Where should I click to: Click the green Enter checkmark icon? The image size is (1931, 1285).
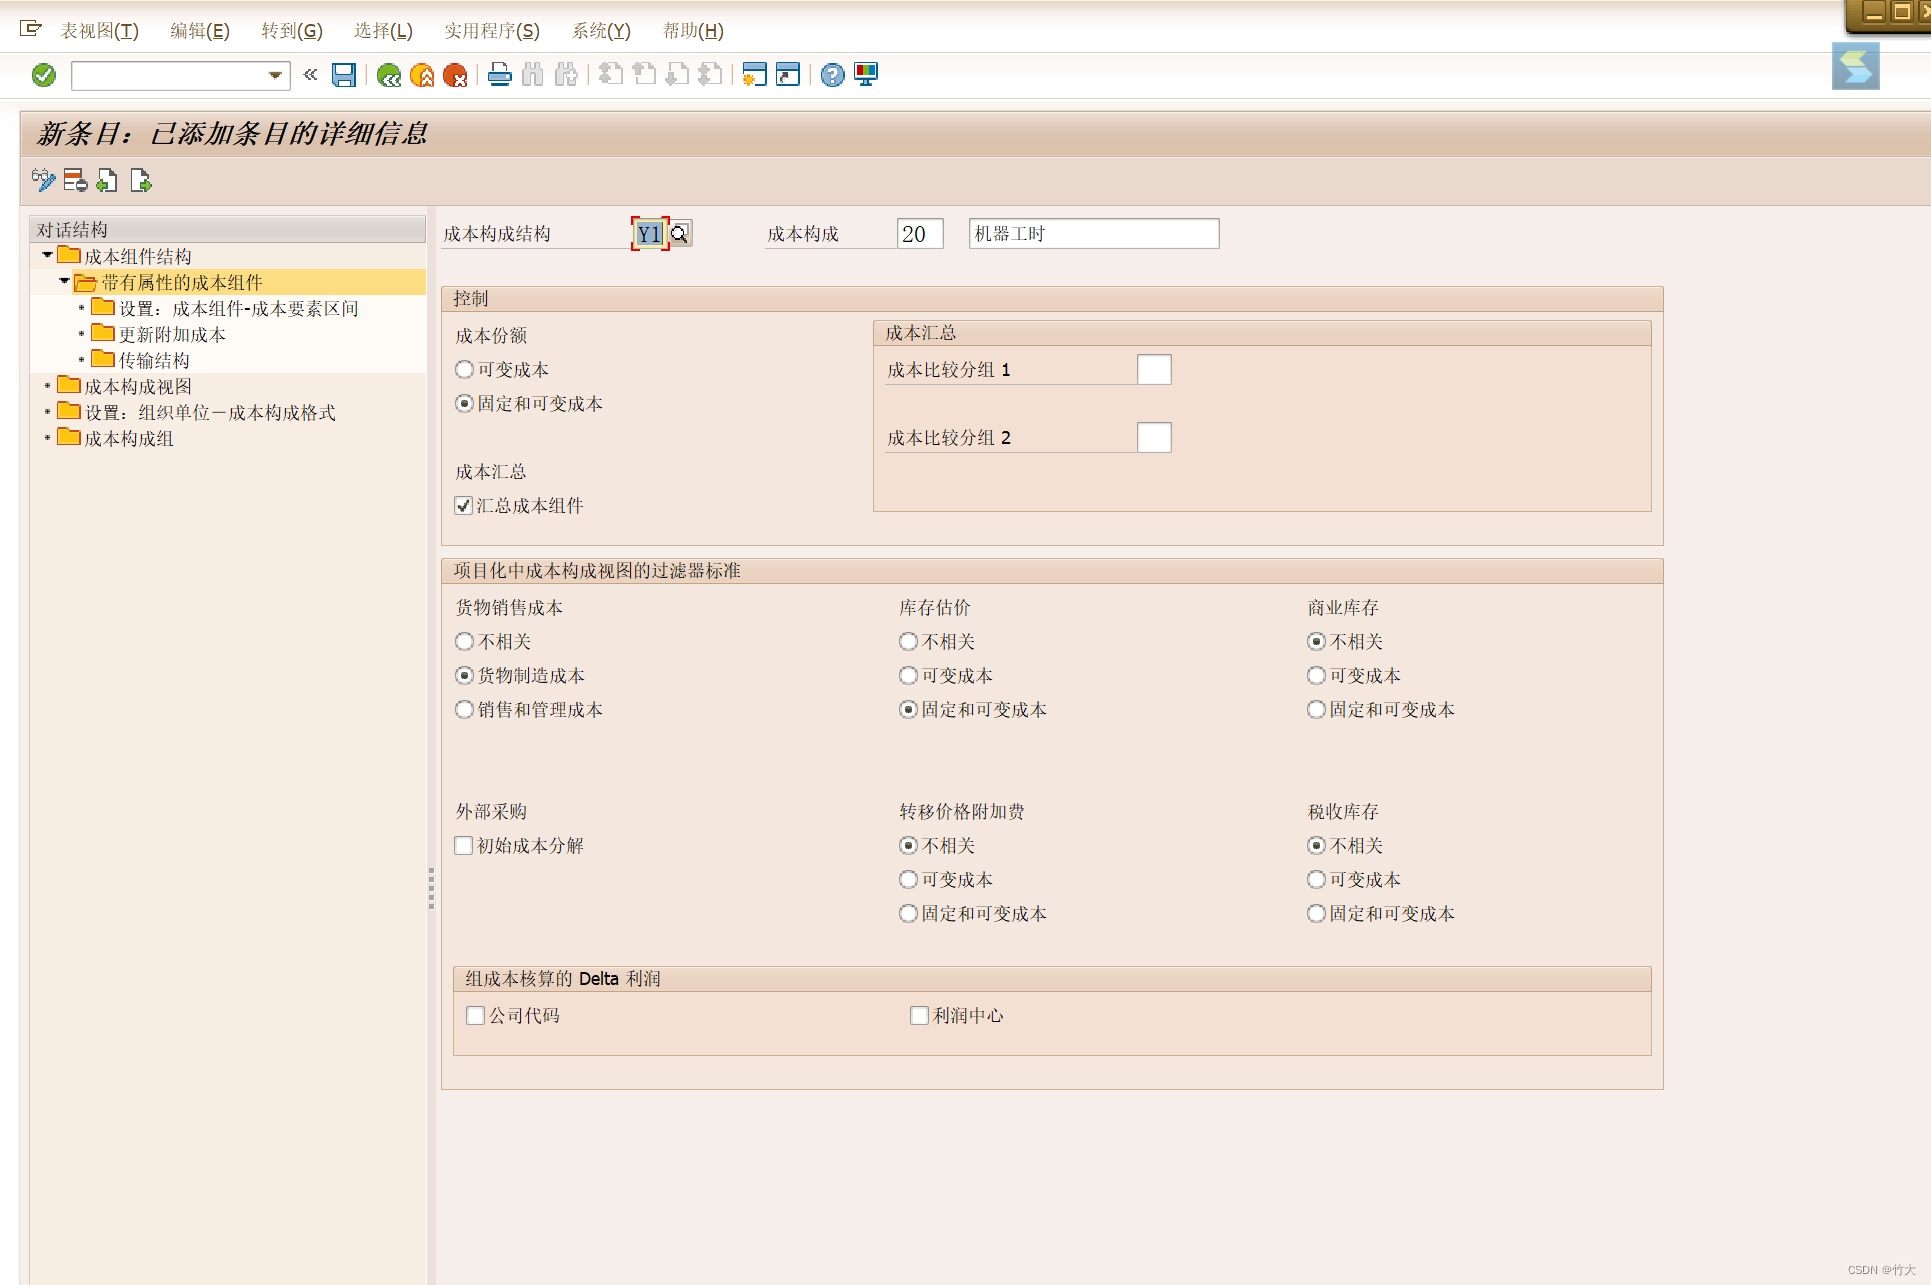tap(44, 75)
